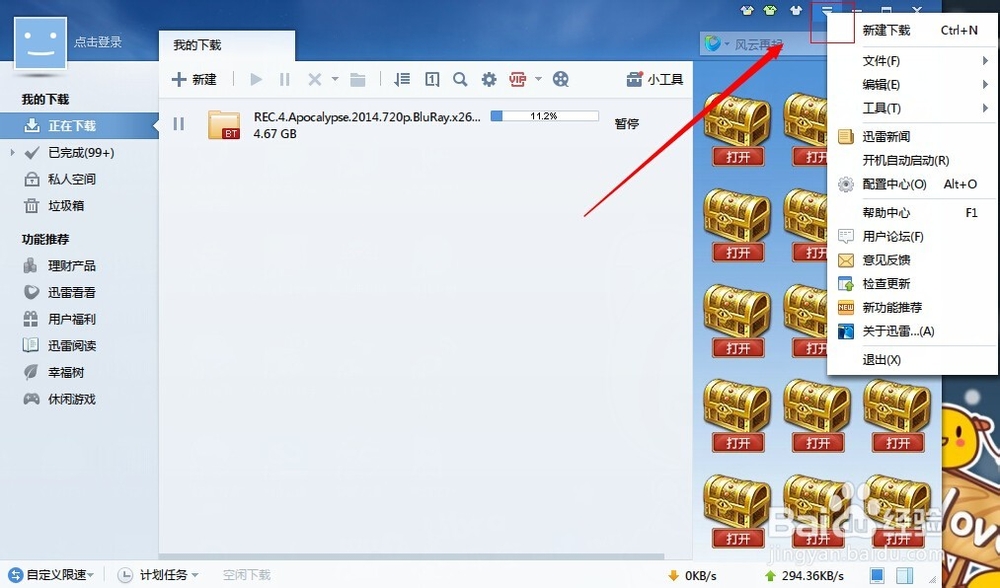The width and height of the screenshot is (1000, 588).
Task: Open 幸福树 leaf item in sidebar
Action: click(66, 372)
